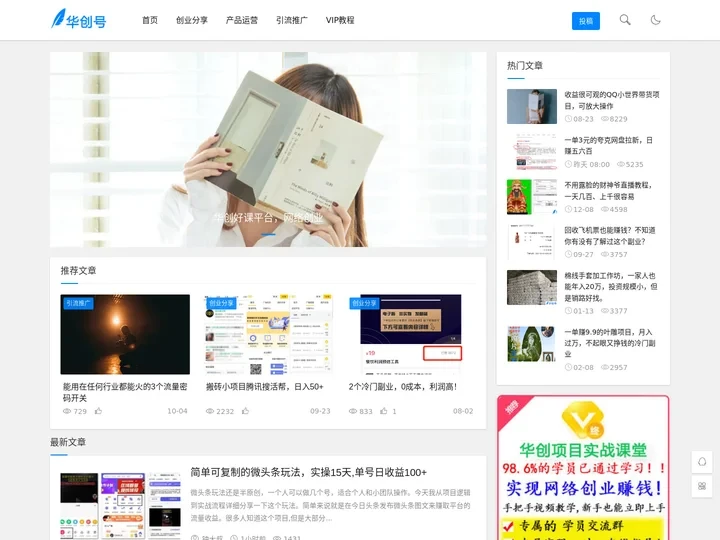Open 引流推广 menu item
This screenshot has width=720, height=540.
tap(292, 20)
